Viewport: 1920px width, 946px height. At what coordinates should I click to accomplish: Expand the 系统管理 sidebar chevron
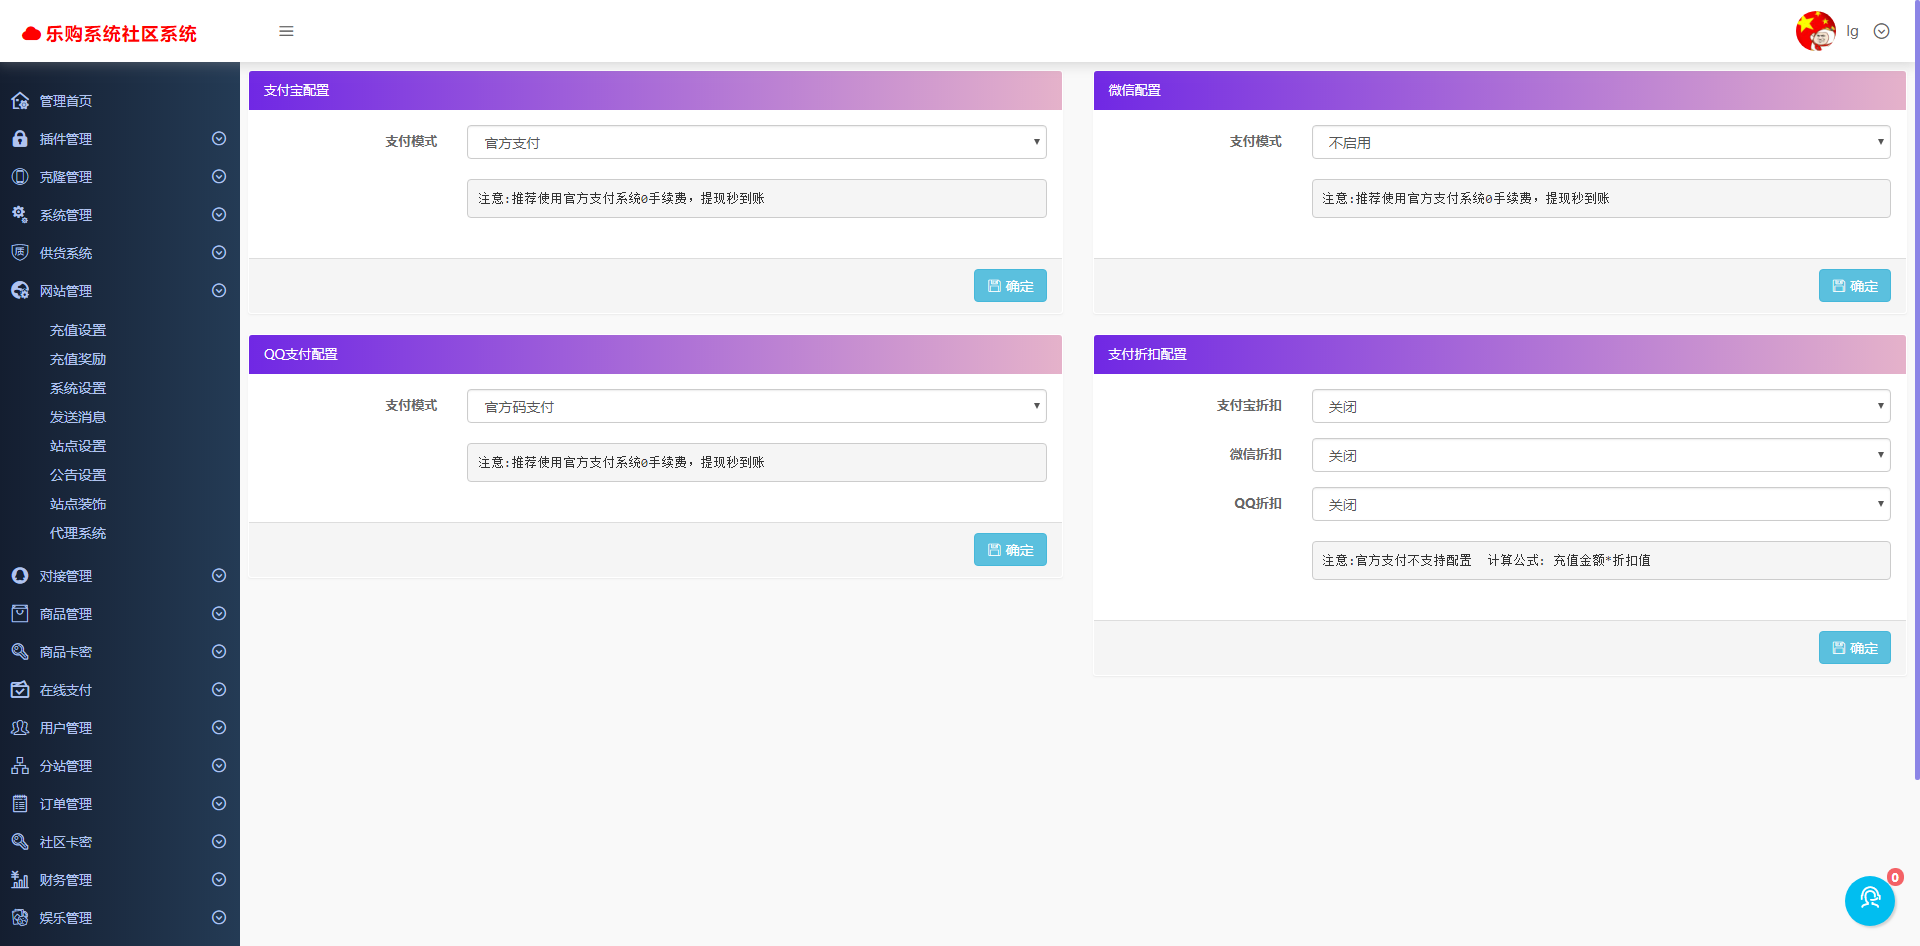tap(218, 214)
